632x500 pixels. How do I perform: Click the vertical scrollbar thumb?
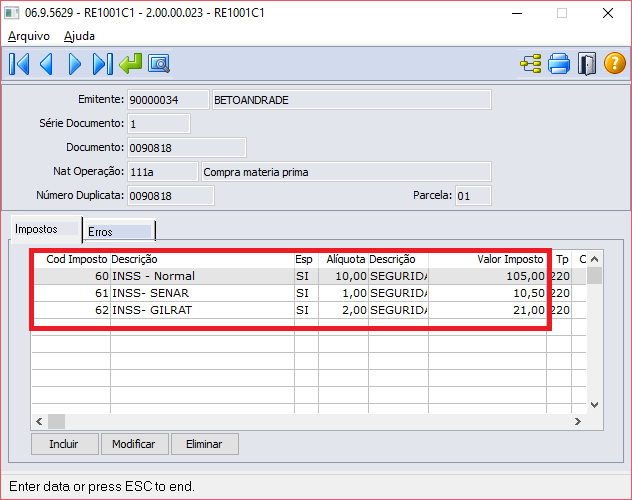point(595,276)
